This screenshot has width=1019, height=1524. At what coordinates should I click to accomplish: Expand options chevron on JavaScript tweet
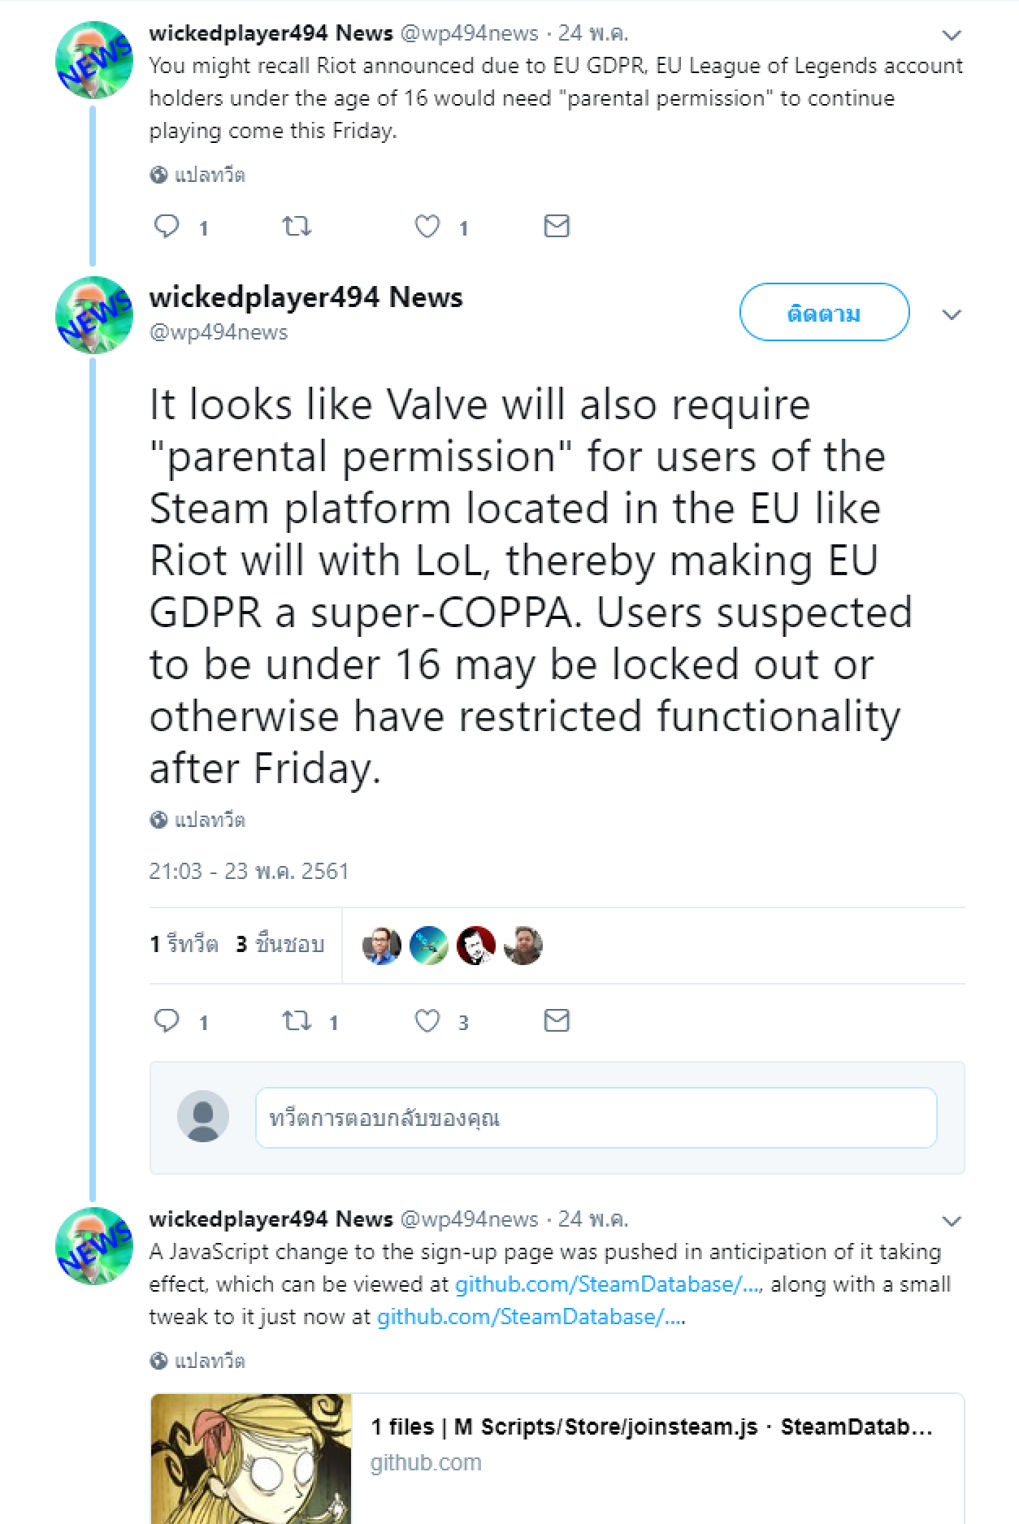coord(951,1221)
